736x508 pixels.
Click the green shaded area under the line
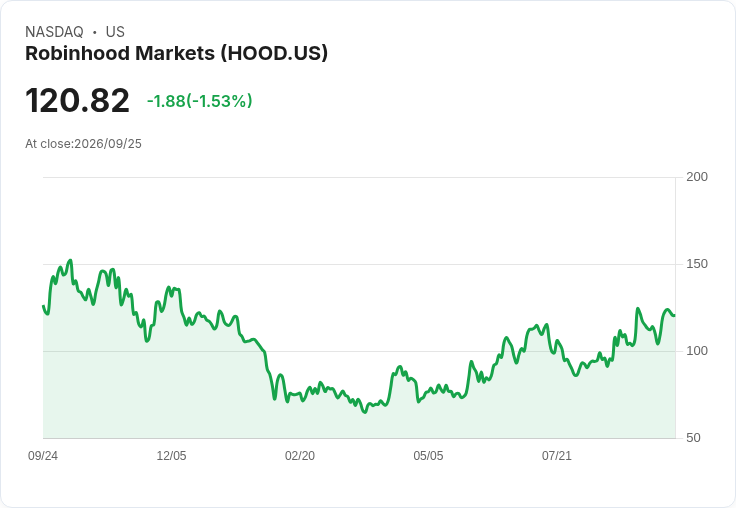(329, 418)
